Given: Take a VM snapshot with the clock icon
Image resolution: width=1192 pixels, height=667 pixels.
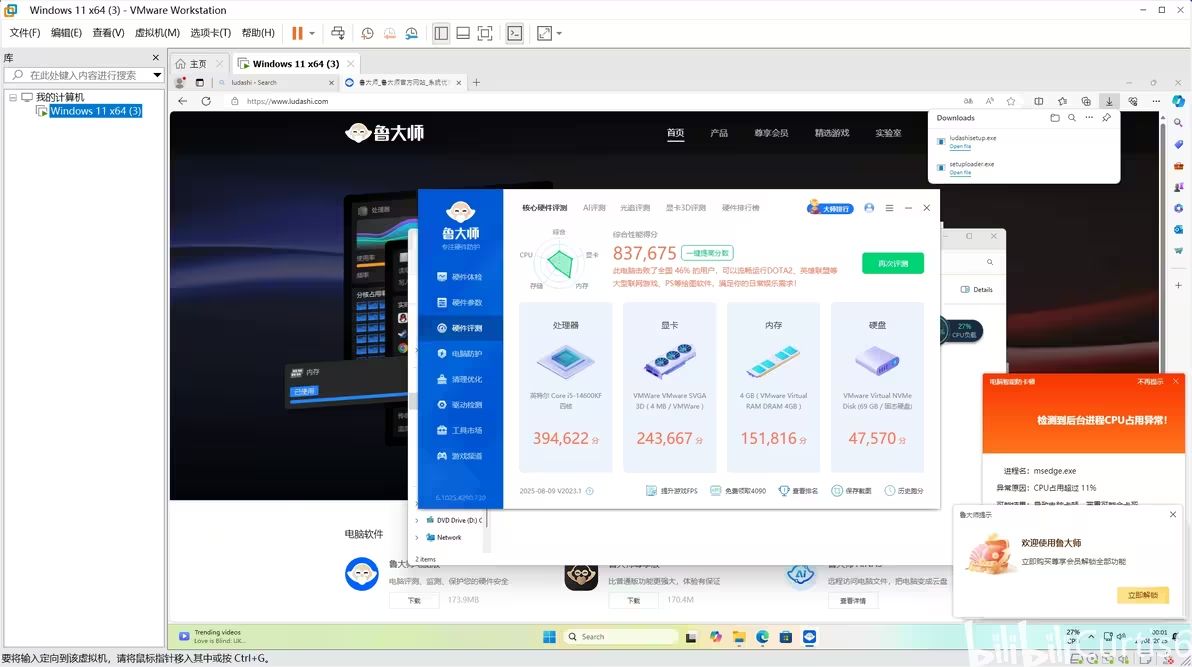Looking at the screenshot, I should pos(367,33).
